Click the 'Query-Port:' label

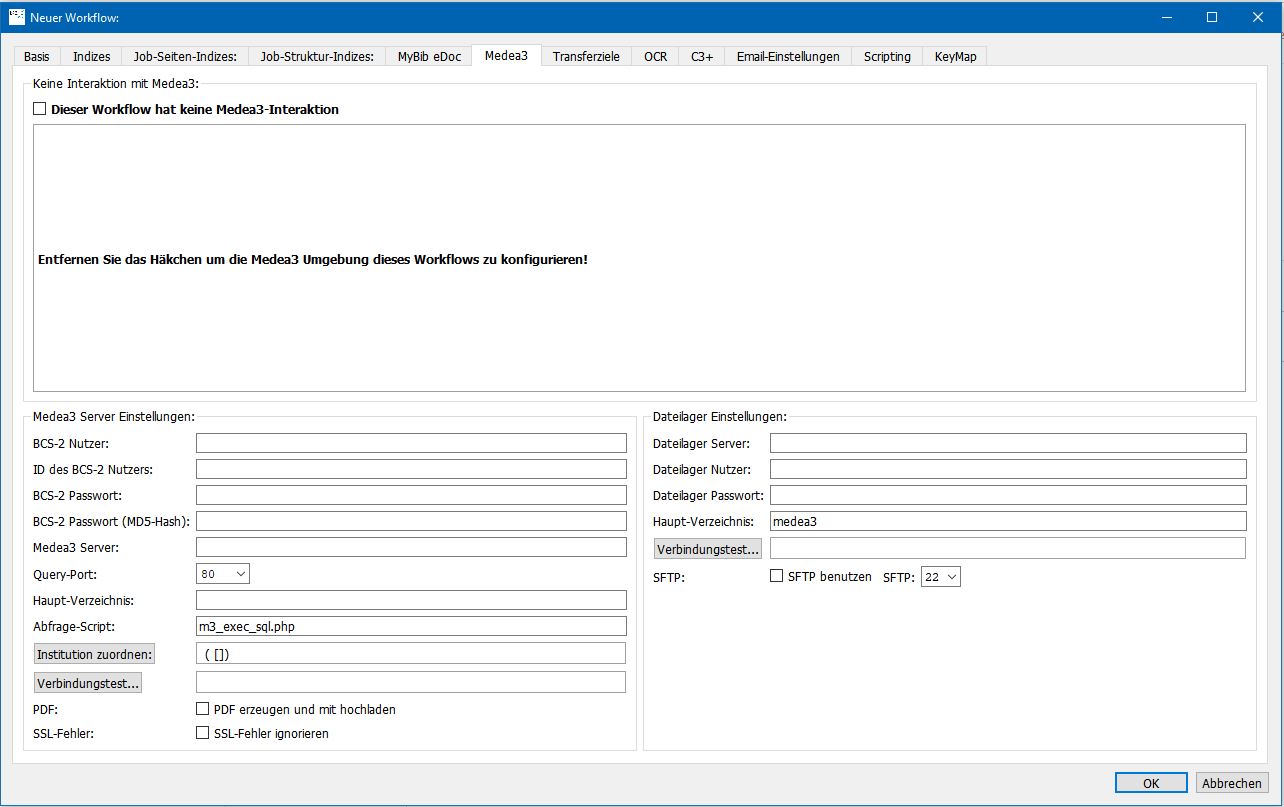pos(66,574)
